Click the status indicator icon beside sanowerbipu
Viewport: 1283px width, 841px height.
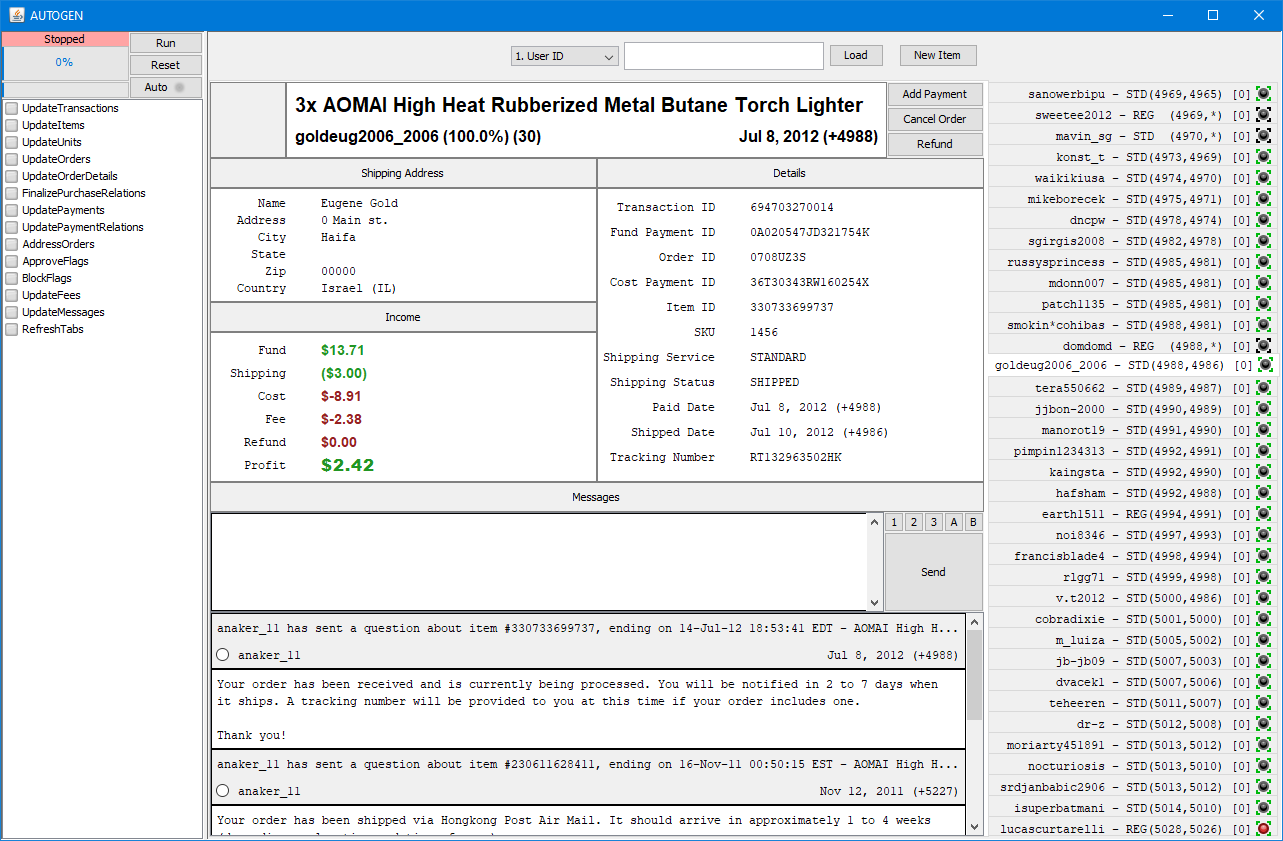click(x=1264, y=94)
